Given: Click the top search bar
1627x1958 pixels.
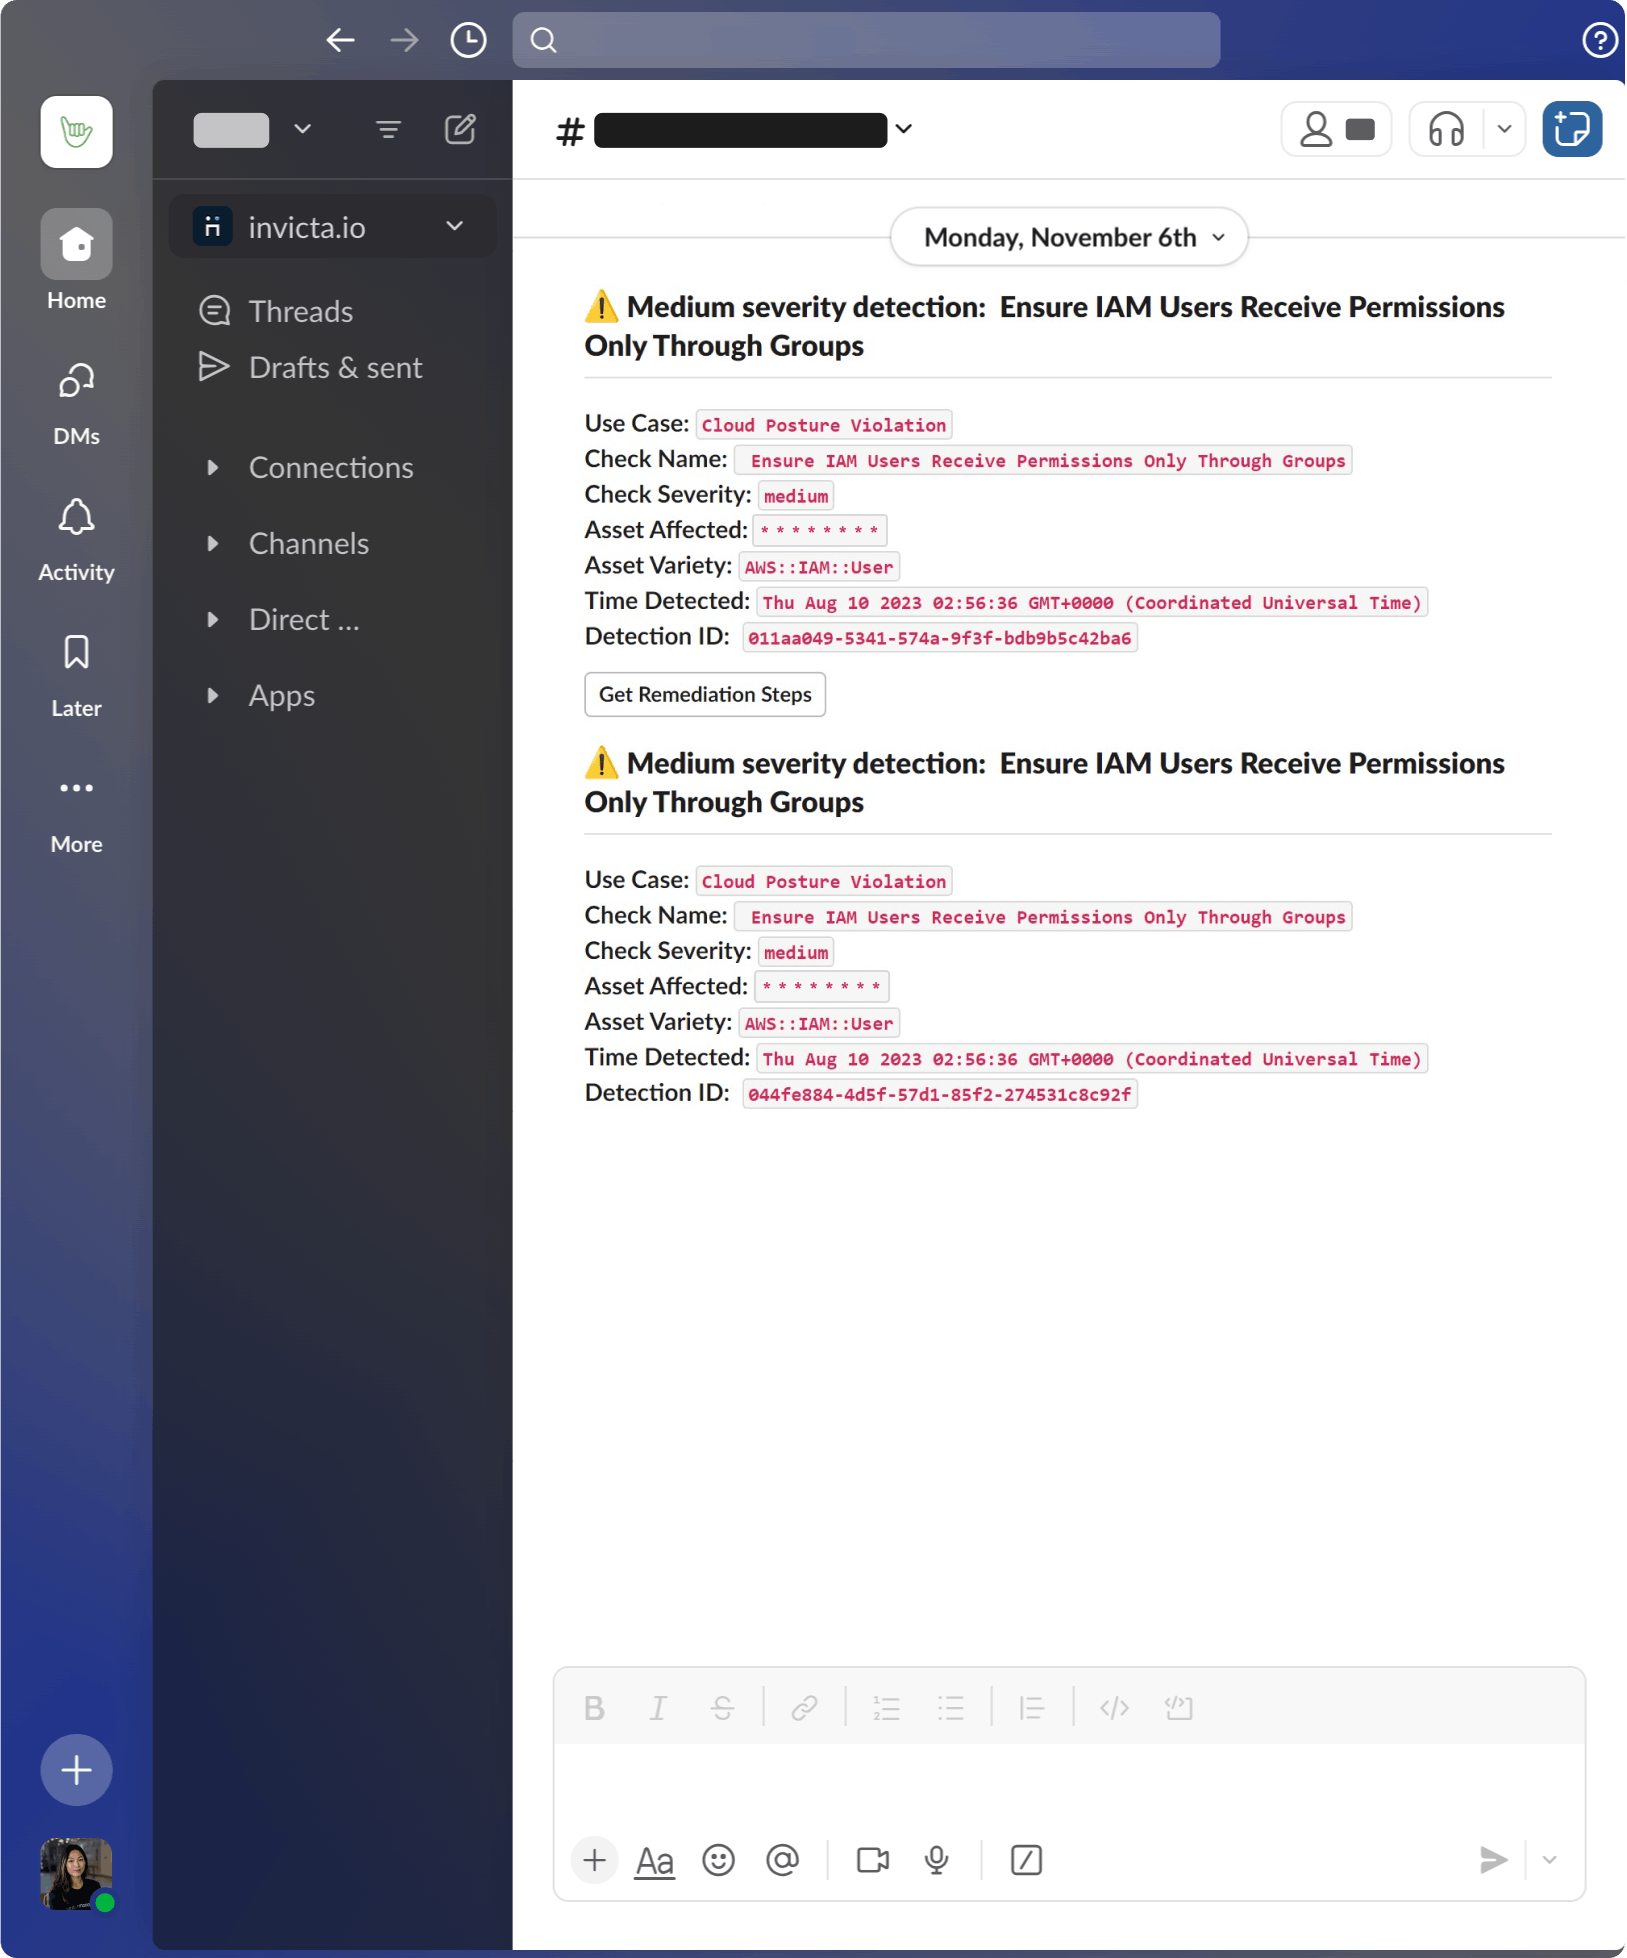Looking at the screenshot, I should click(866, 40).
